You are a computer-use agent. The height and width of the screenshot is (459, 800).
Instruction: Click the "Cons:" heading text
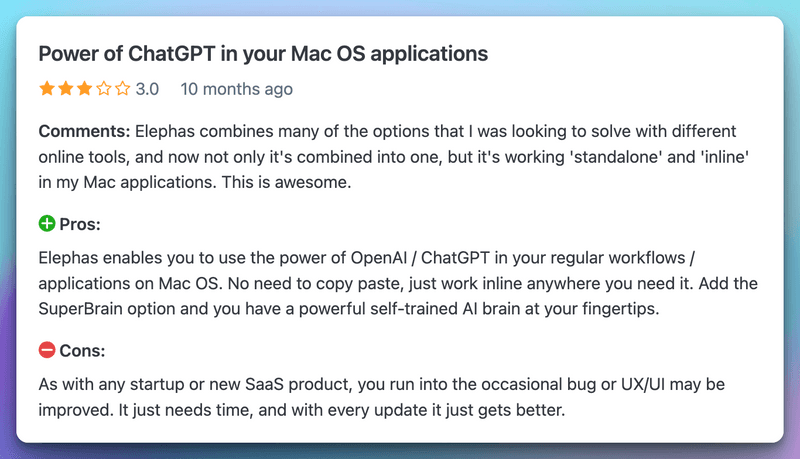(x=83, y=351)
